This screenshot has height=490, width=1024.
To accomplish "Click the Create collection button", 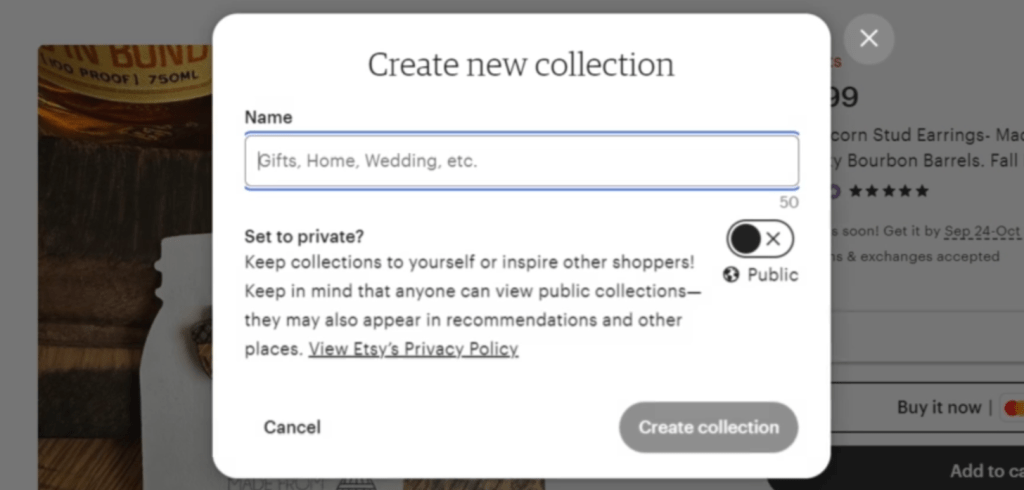I will pyautogui.click(x=708, y=427).
